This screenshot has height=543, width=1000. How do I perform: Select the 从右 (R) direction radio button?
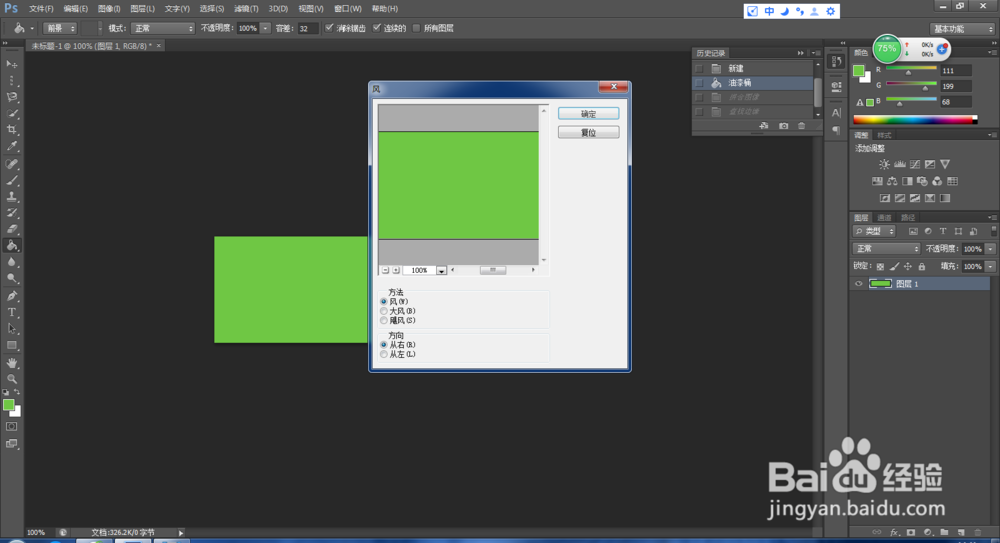click(384, 345)
